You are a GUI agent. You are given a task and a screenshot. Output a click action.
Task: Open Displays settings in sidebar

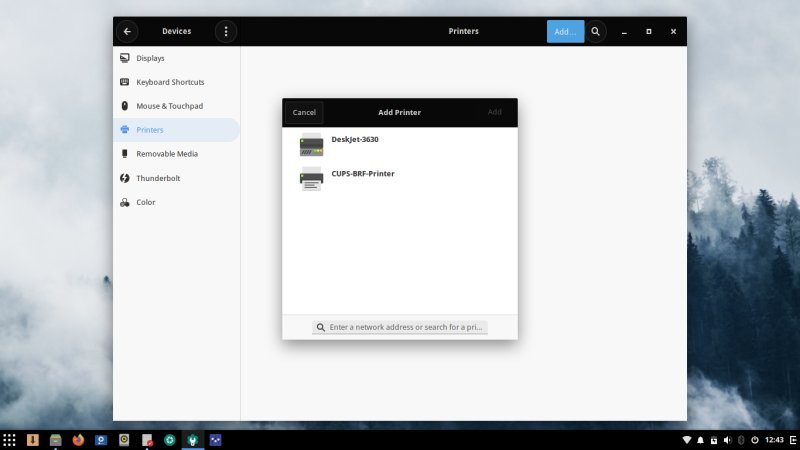click(x=150, y=58)
